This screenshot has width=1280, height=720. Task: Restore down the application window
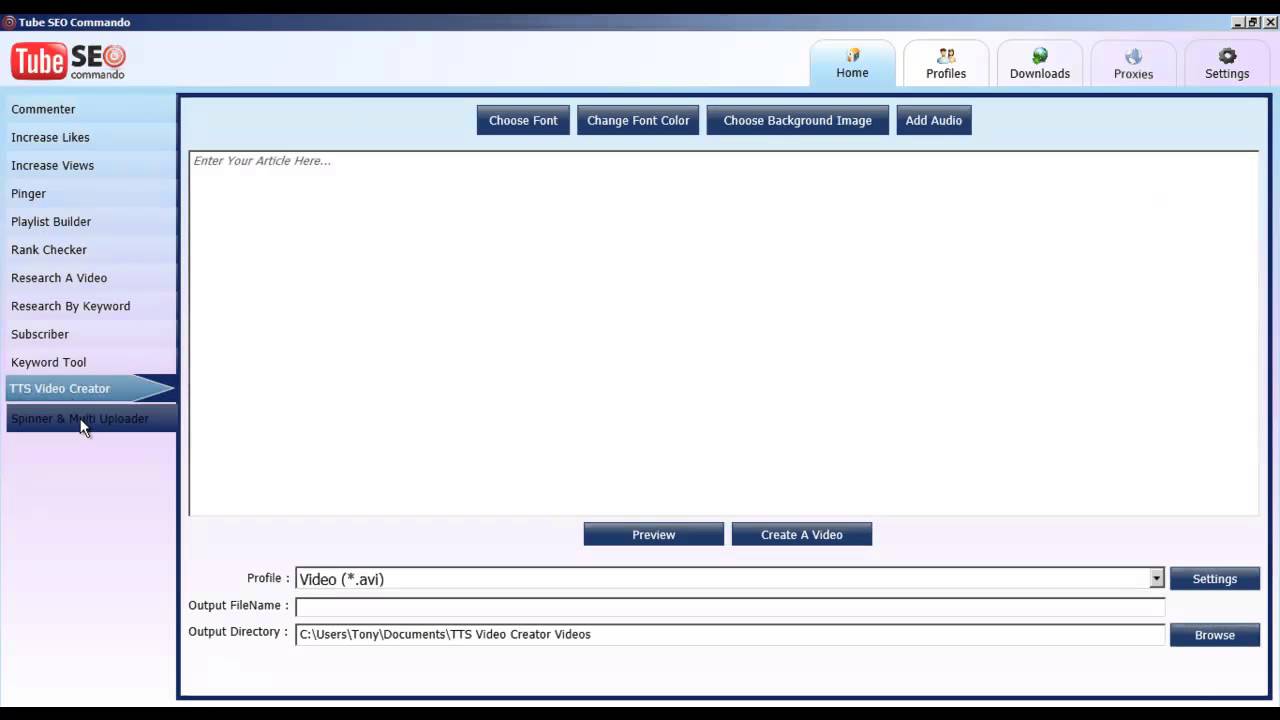pyautogui.click(x=1253, y=22)
